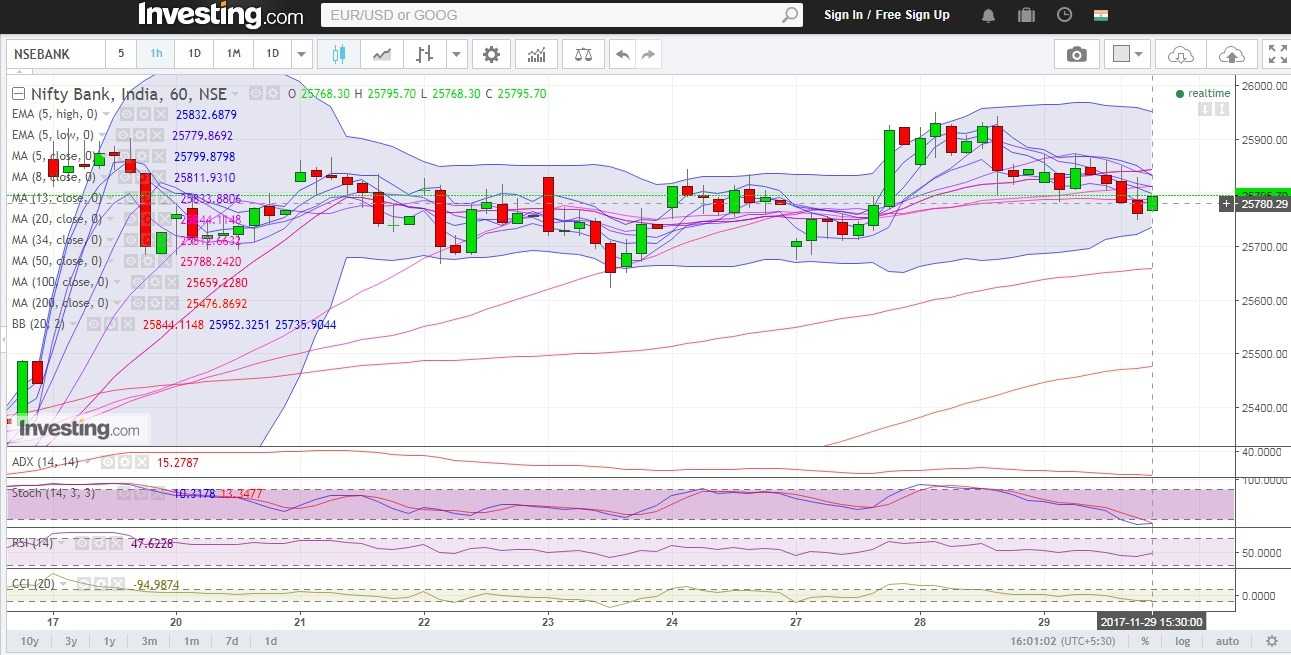Click the NSEBANK symbol field
Image resolution: width=1291 pixels, height=655 pixels.
pos(56,54)
